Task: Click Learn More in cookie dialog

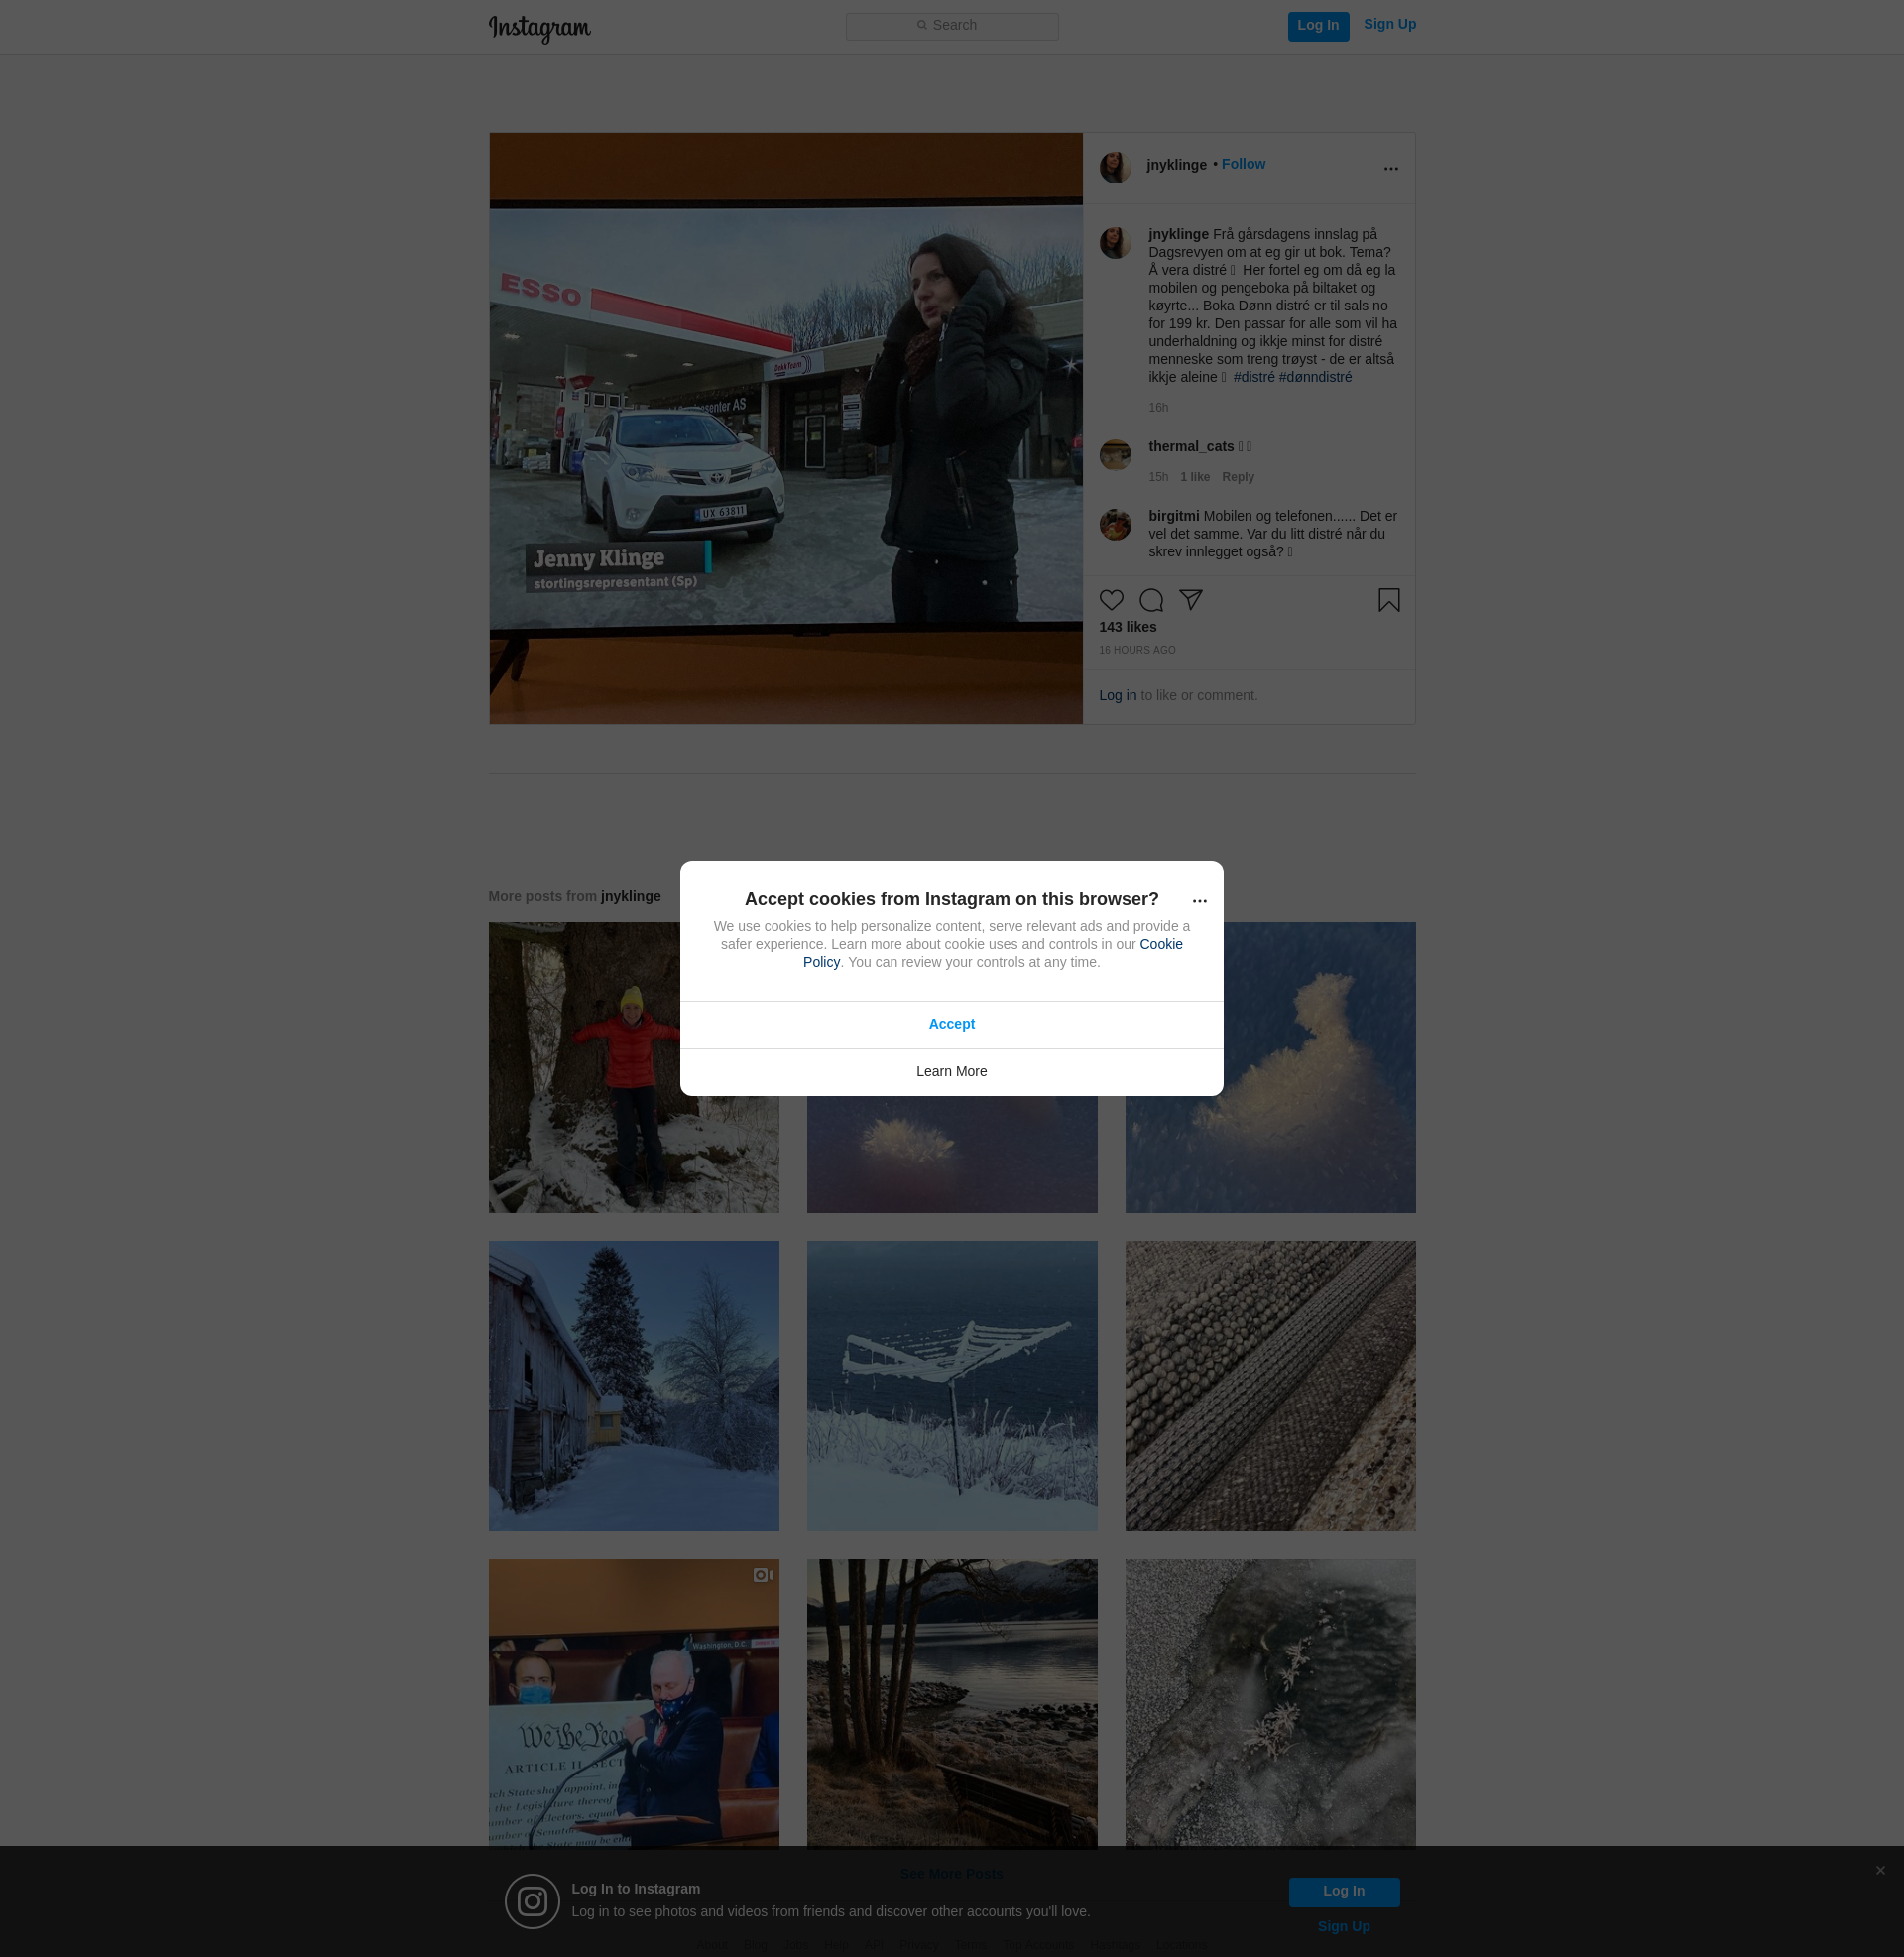Action: (x=951, y=1071)
